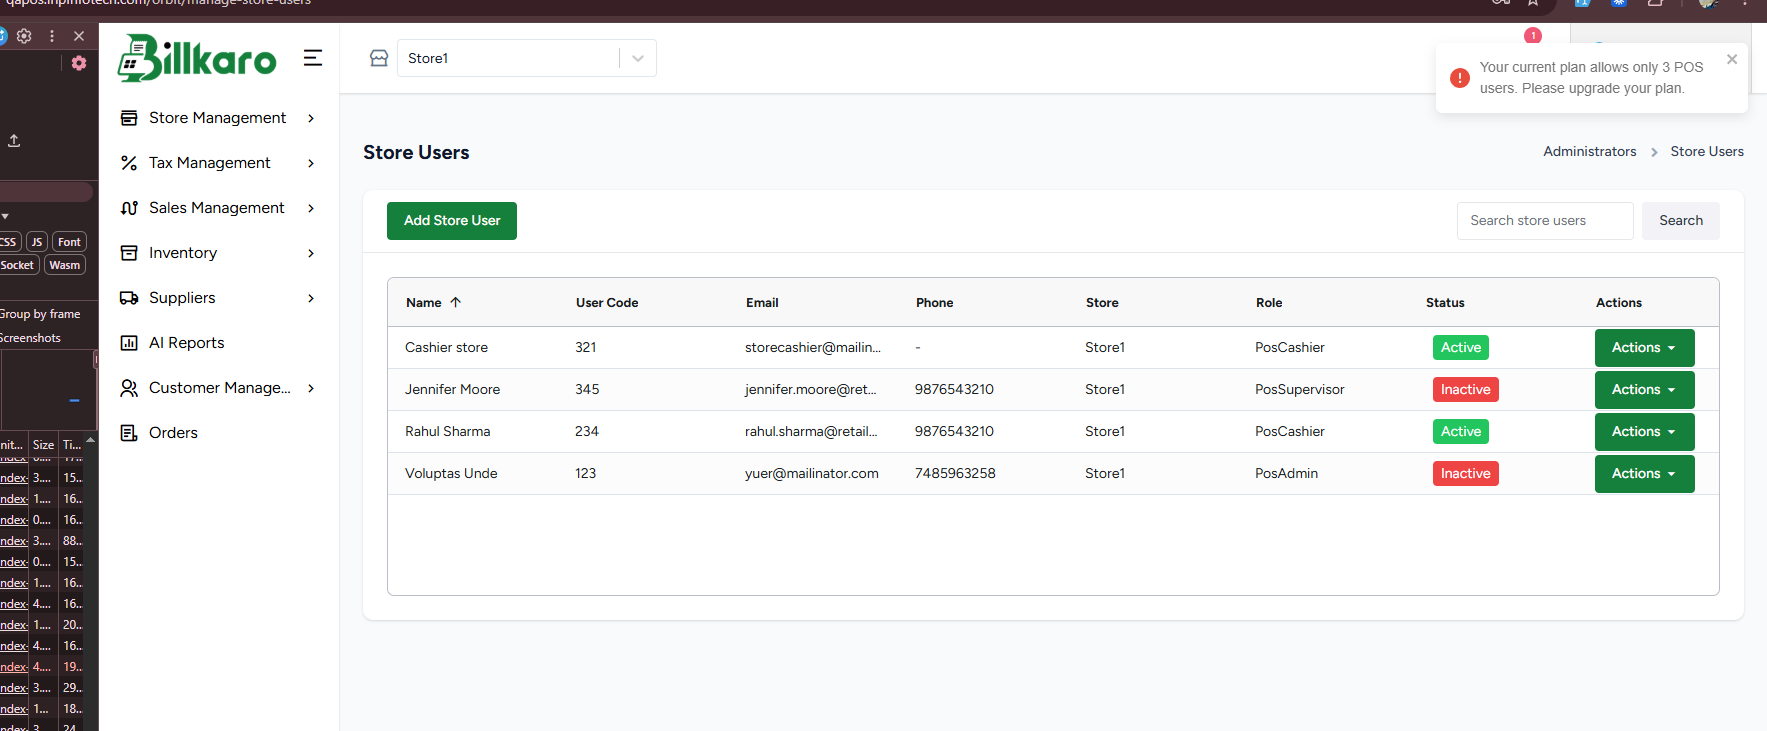Click the Search button
This screenshot has height=731, width=1767.
1680,221
